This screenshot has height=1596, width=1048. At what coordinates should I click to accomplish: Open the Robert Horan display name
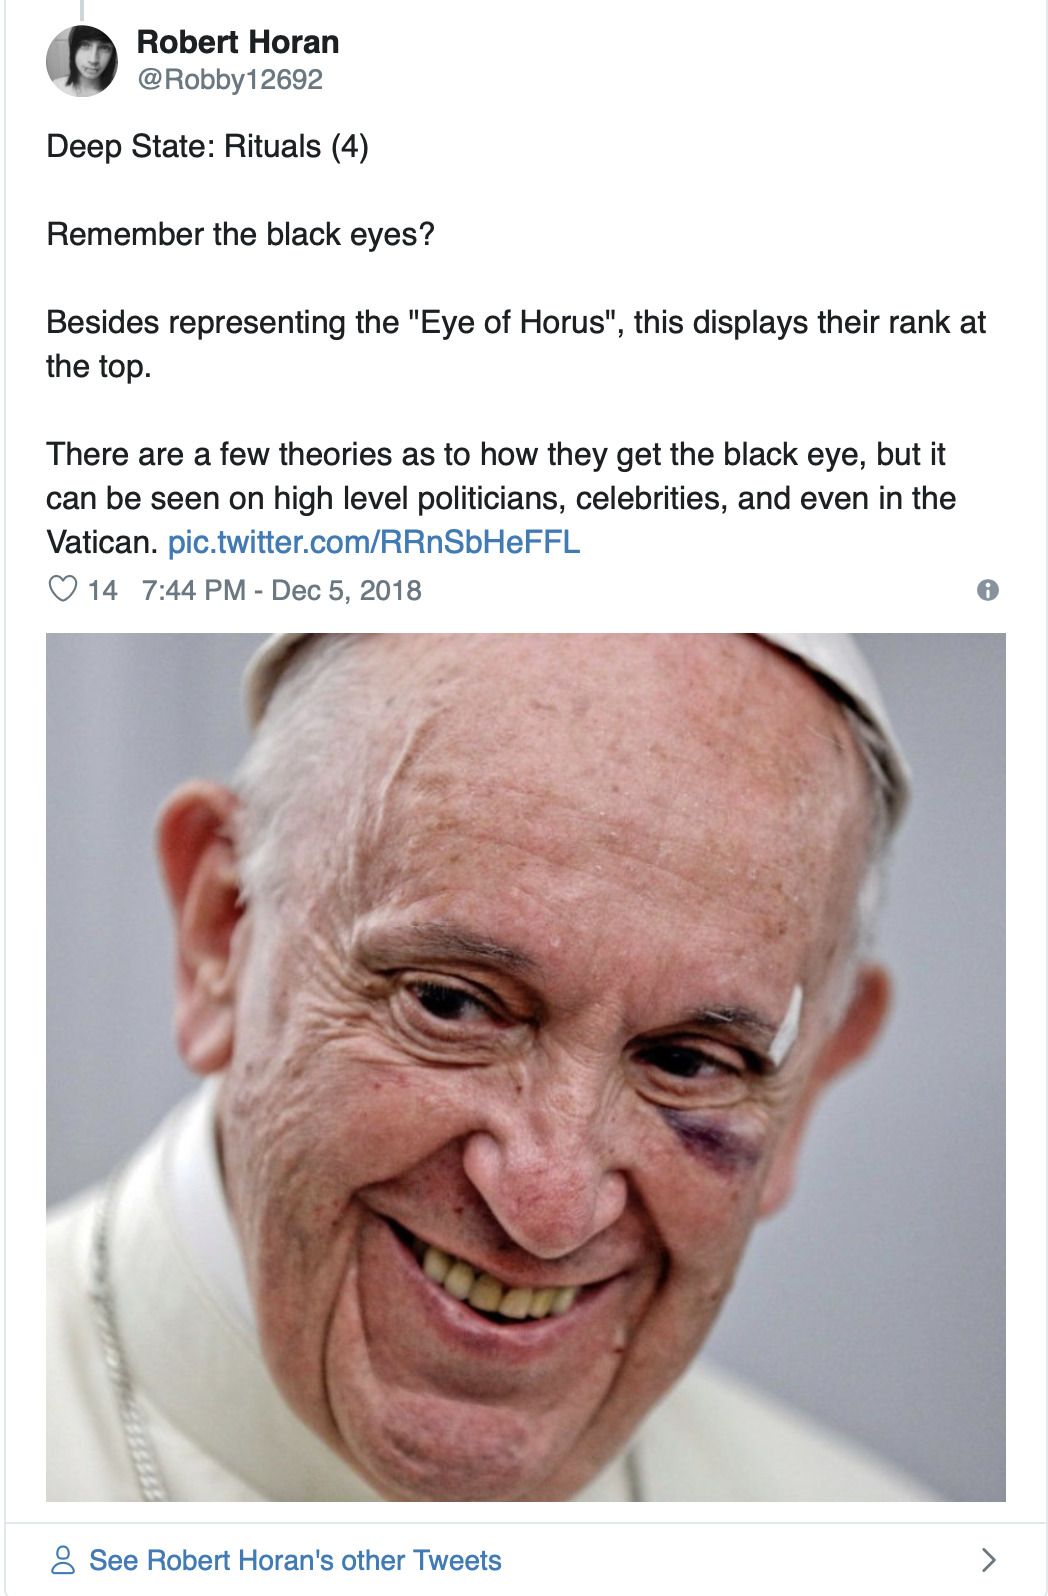click(238, 42)
